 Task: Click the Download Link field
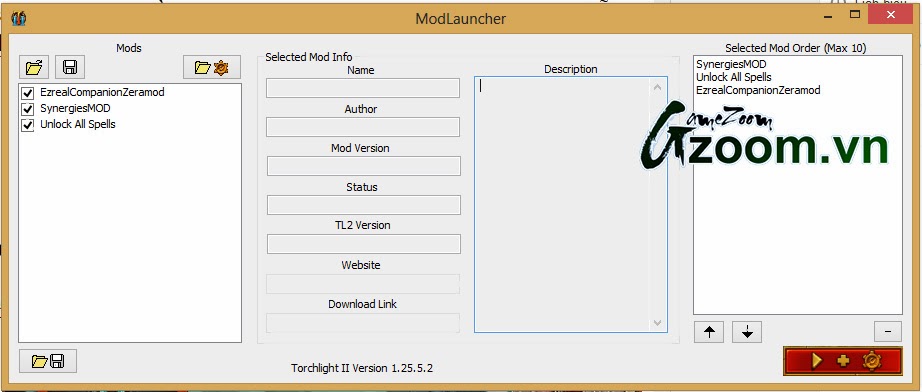click(x=363, y=323)
